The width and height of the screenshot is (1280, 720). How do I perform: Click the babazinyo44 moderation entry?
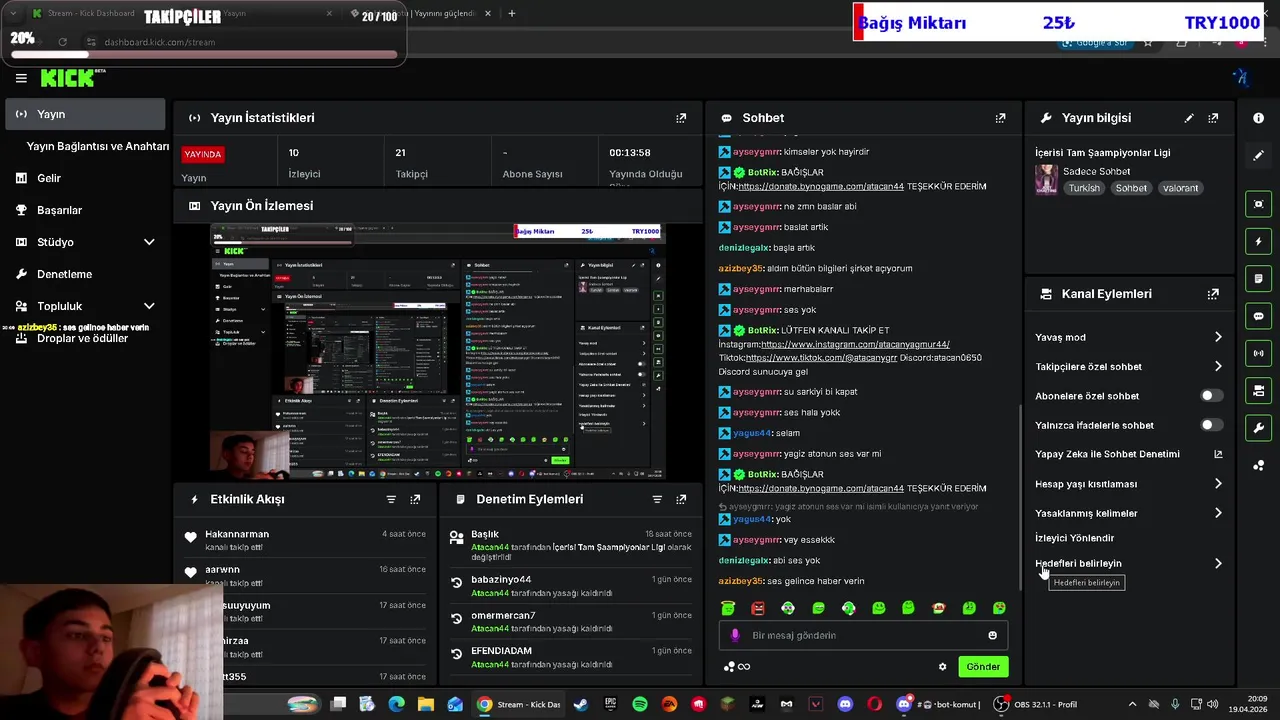[x=571, y=586]
